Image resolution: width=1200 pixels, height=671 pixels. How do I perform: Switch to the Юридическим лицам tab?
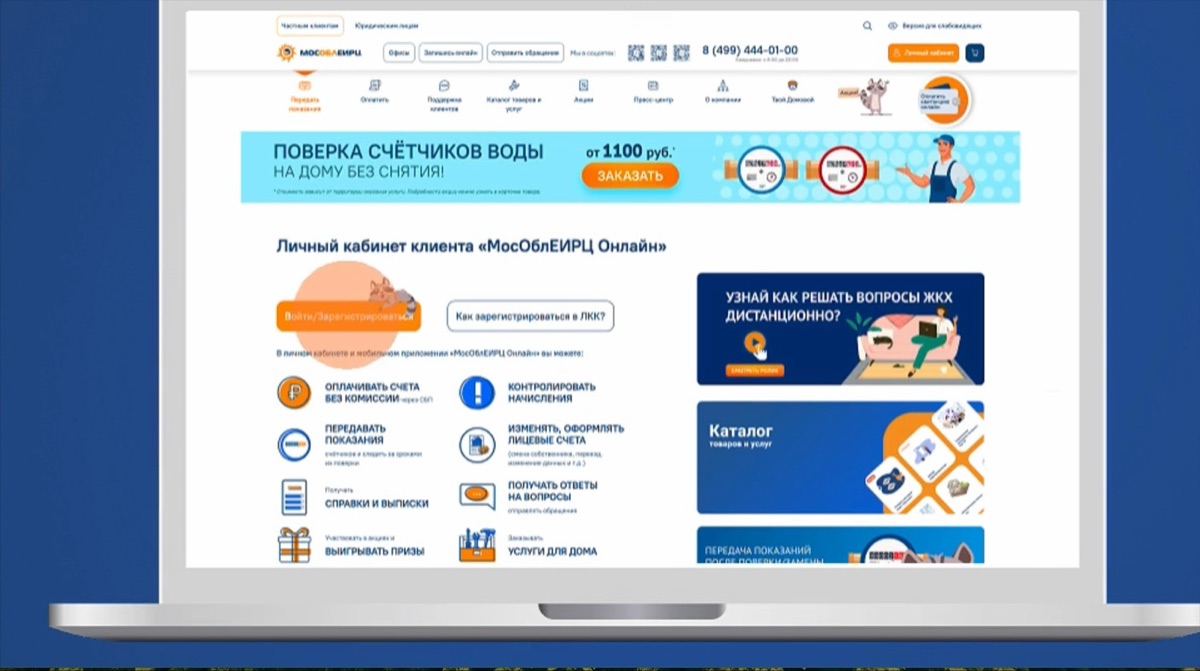coord(386,26)
